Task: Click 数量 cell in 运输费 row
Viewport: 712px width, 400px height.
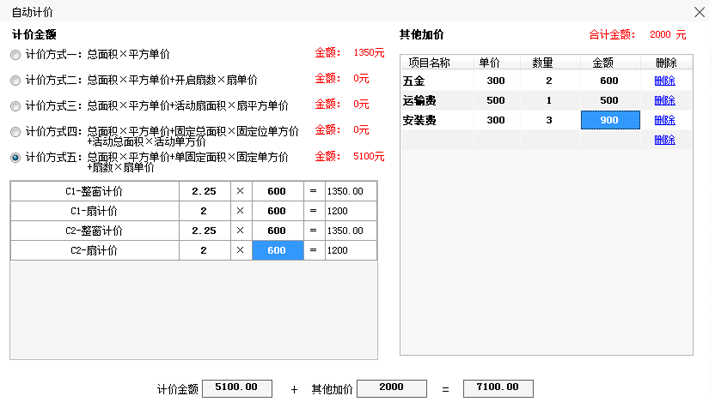Action: (x=548, y=100)
